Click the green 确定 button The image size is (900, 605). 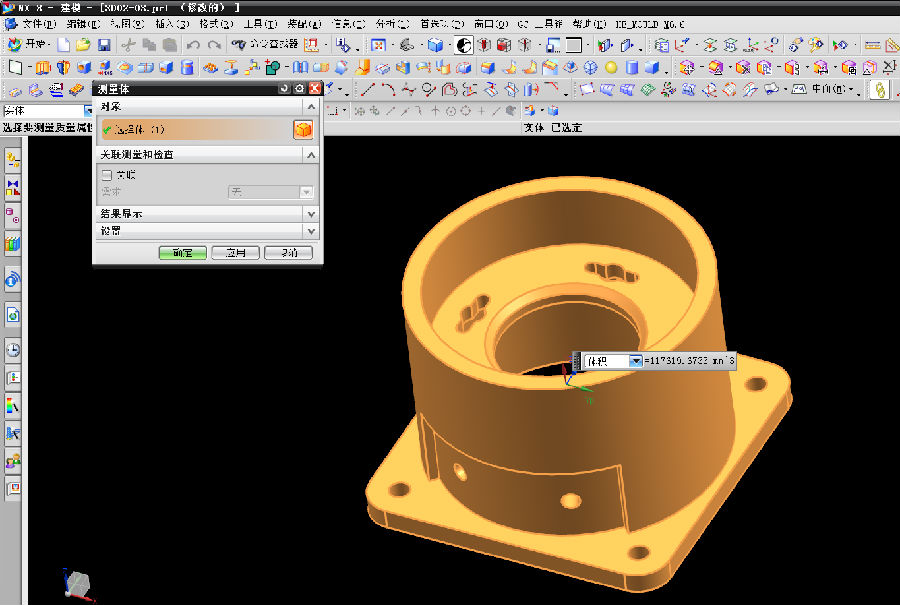[182, 253]
